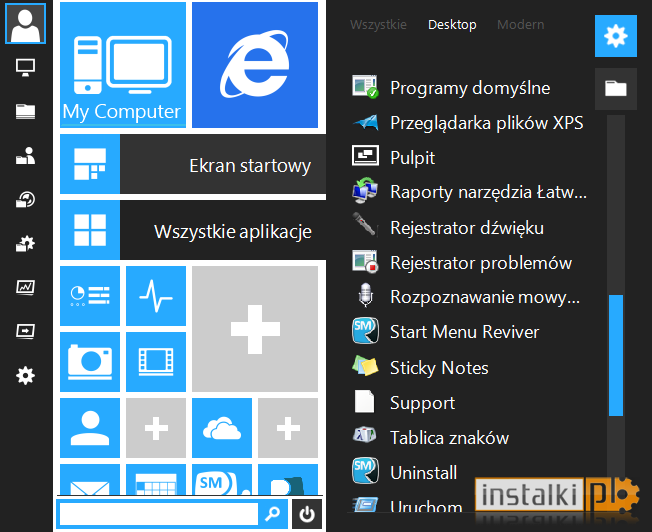Click the blue scrollbar thumb

[616, 355]
